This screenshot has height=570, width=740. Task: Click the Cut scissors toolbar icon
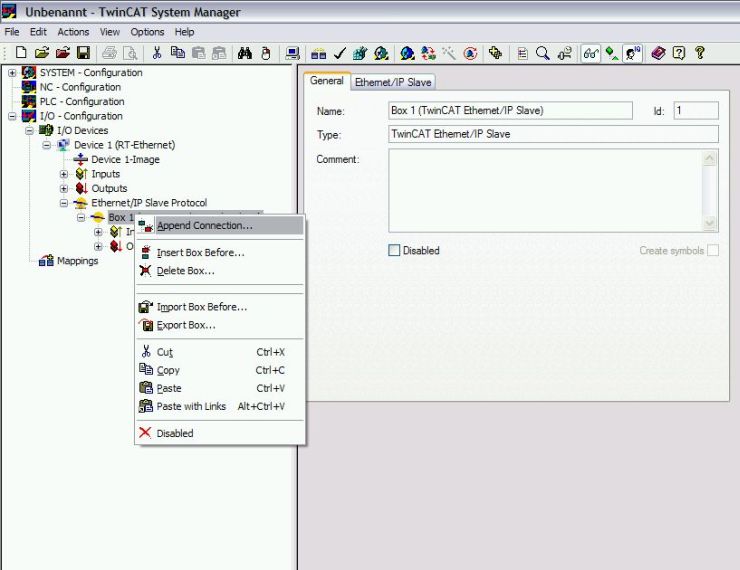point(157,53)
